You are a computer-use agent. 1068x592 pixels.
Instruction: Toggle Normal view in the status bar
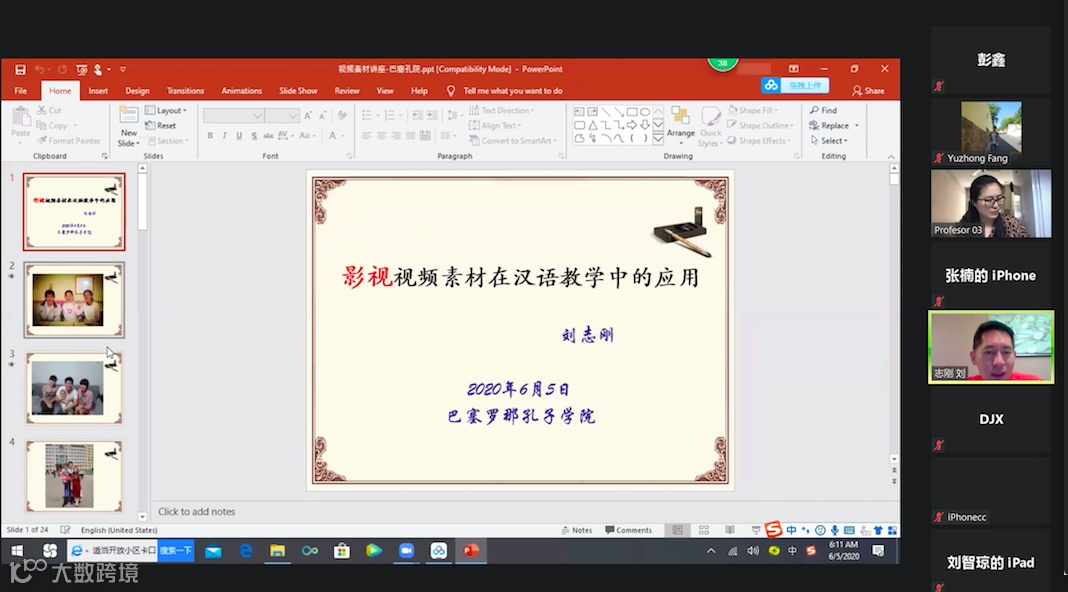(678, 530)
